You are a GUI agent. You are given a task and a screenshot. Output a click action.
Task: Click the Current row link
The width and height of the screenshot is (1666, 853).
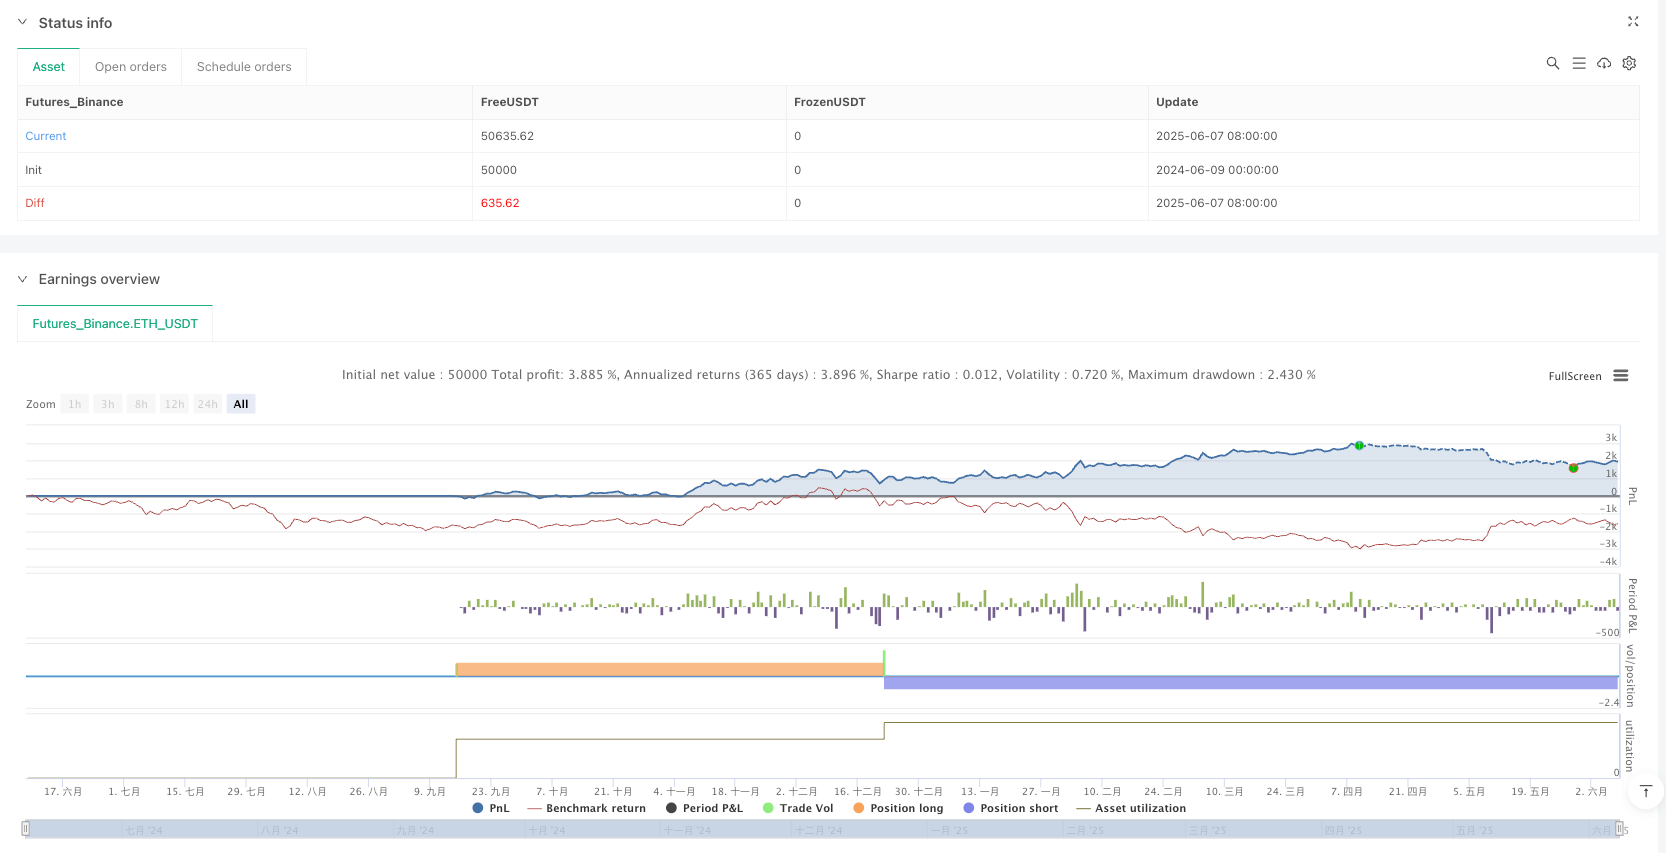pos(46,136)
